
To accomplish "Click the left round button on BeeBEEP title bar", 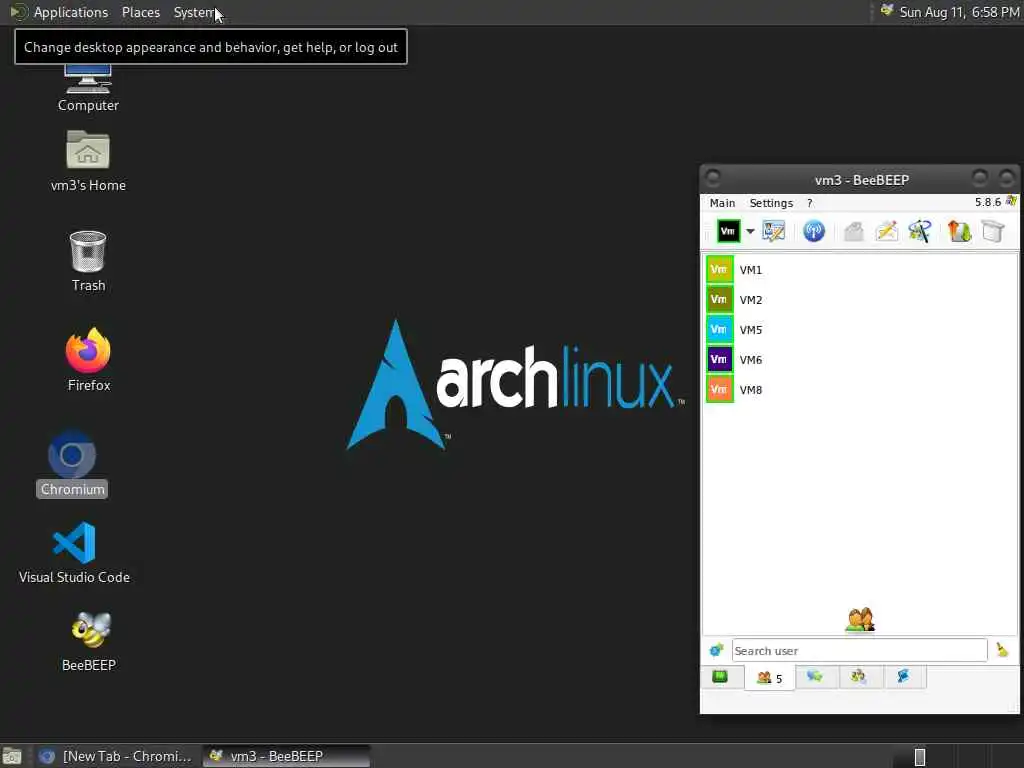I will 713,178.
